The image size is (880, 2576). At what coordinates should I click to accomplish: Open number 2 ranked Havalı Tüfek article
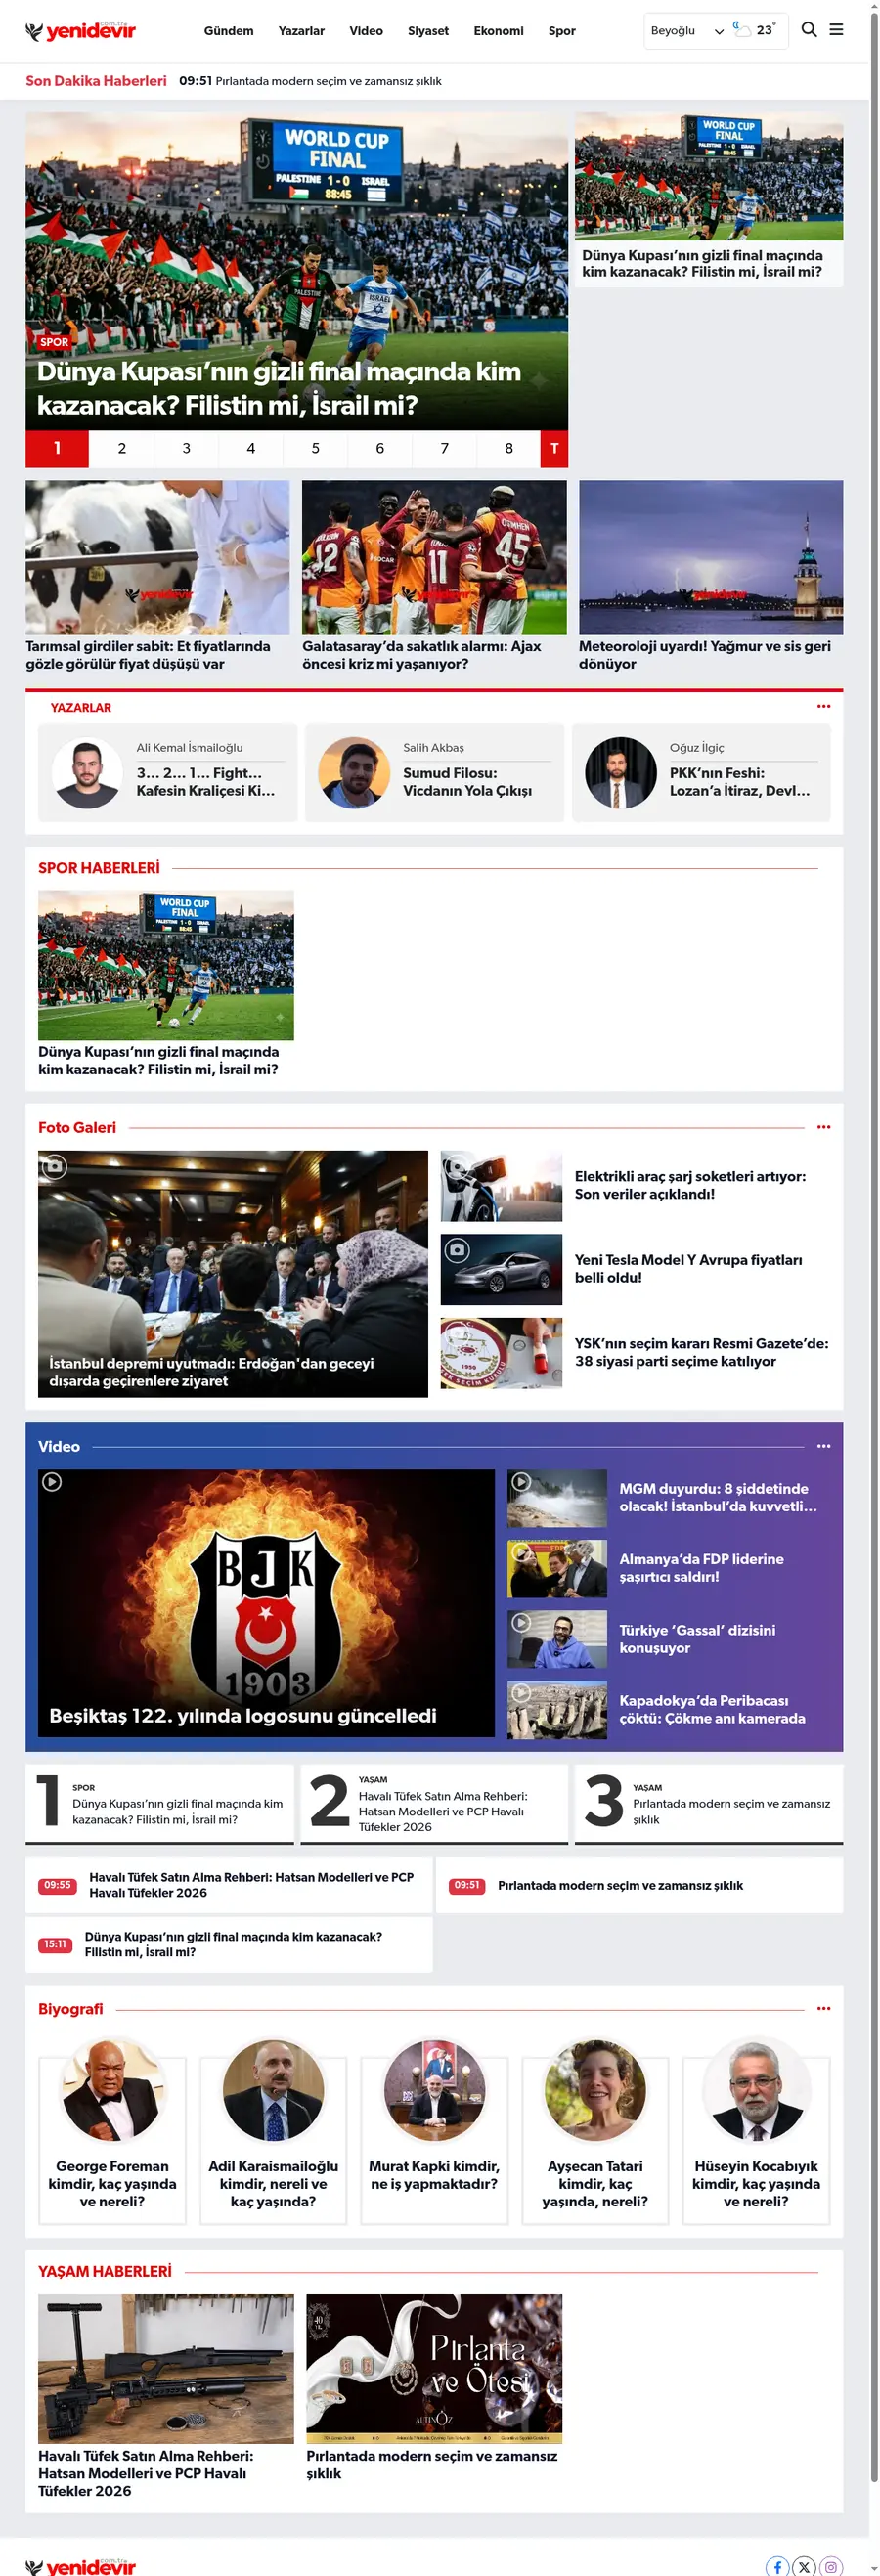(x=434, y=1803)
